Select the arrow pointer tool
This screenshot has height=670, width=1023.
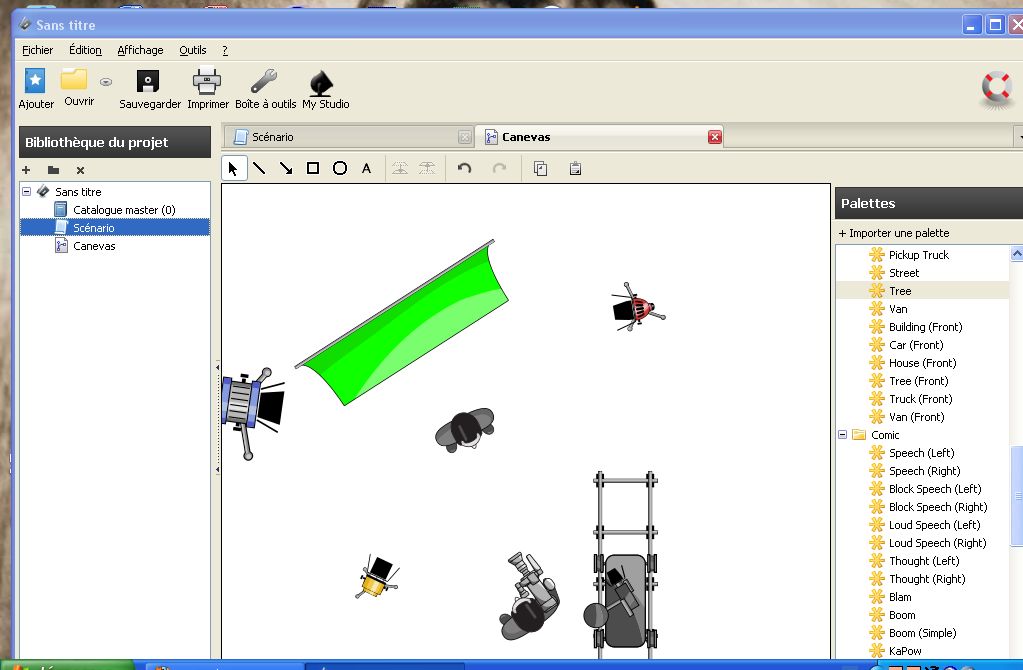coord(233,169)
